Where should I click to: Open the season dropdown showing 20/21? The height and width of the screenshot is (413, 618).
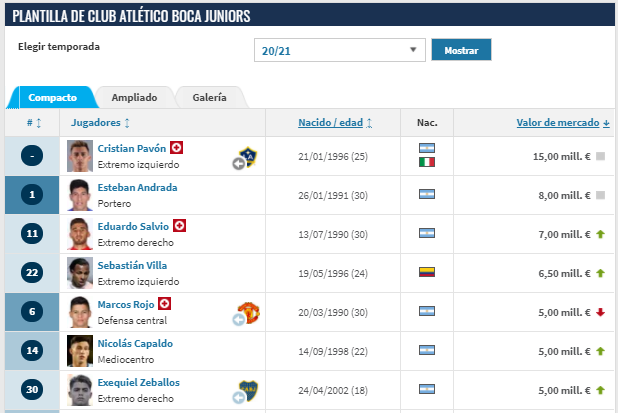coord(340,50)
